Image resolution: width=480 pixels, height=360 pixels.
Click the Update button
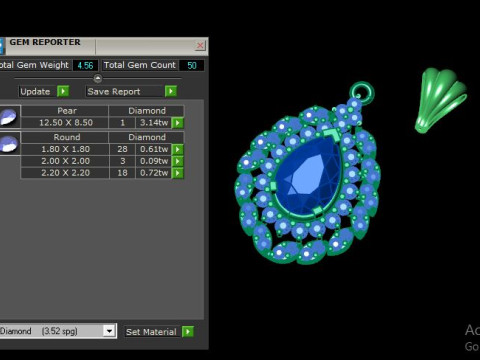point(38,91)
